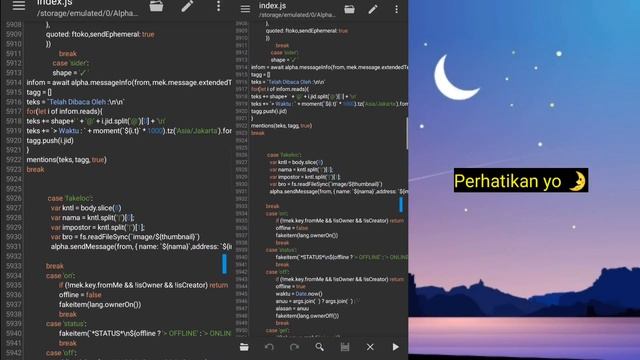The height and width of the screenshot is (360, 640).
Task: Click "offline = false" line in left editor
Action: [x=80, y=295]
